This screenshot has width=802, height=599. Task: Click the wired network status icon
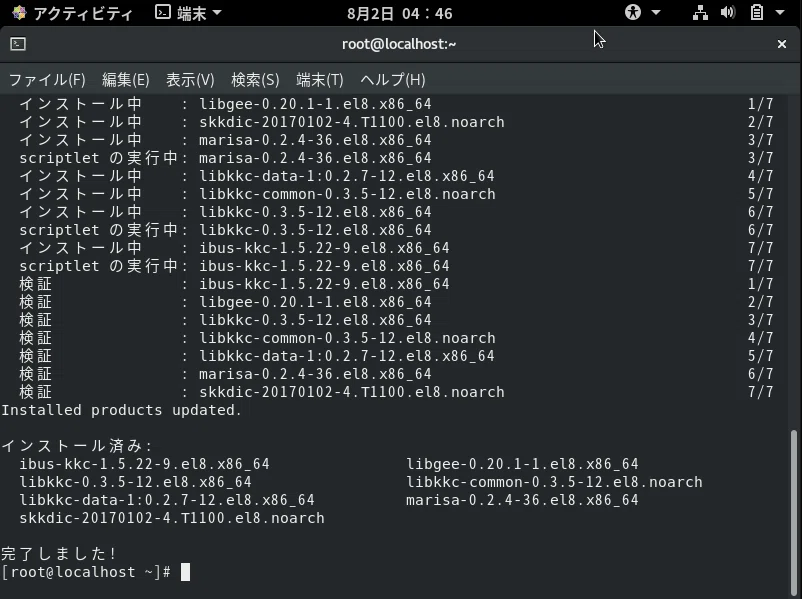[700, 12]
